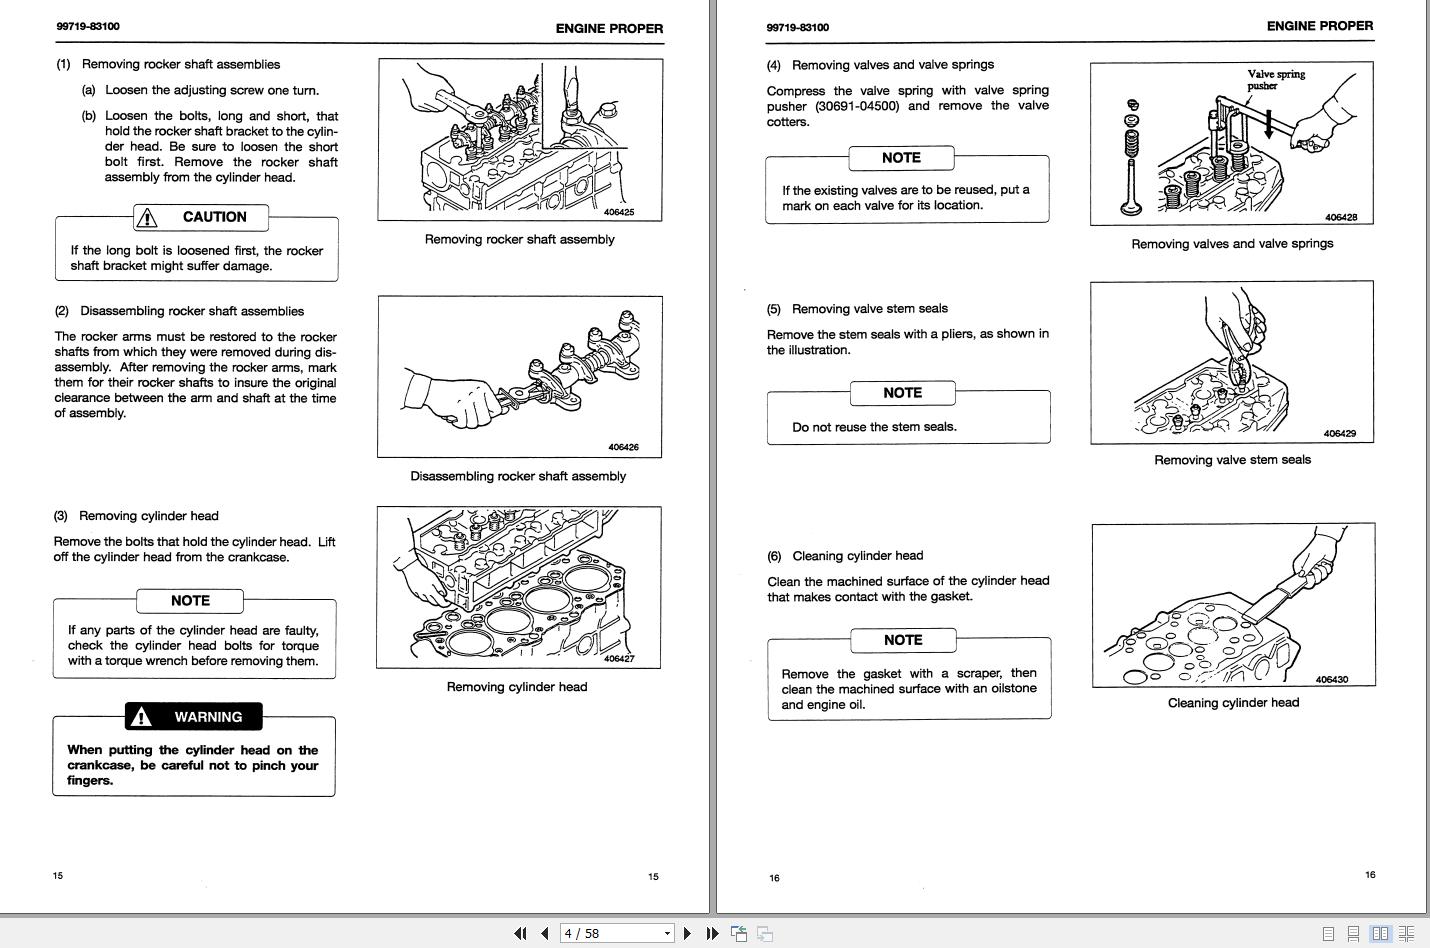The image size is (1430, 948).
Task: Switch to single page layout
Action: click(1328, 934)
